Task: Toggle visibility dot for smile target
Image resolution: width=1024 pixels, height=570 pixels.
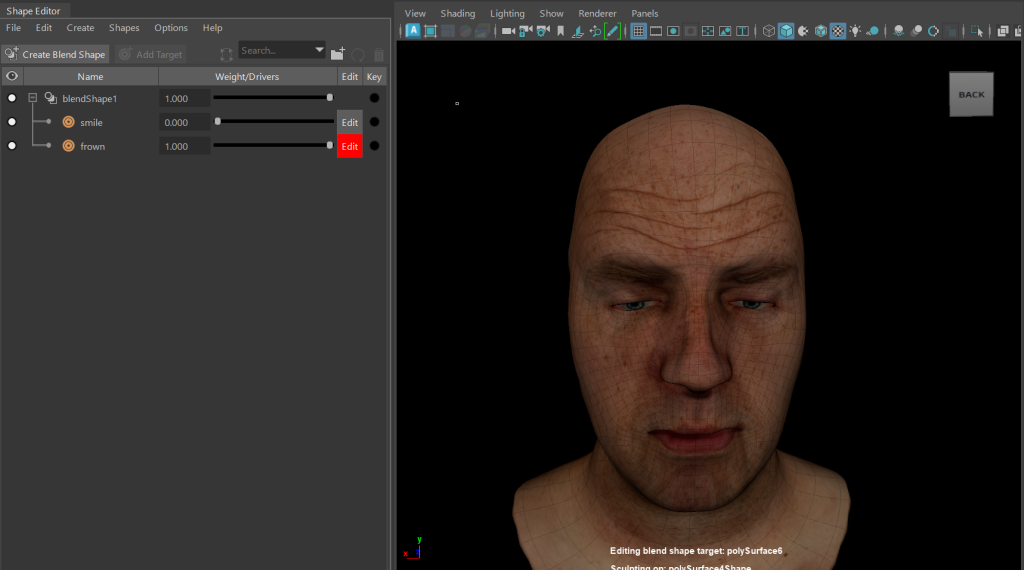Action: 12,122
